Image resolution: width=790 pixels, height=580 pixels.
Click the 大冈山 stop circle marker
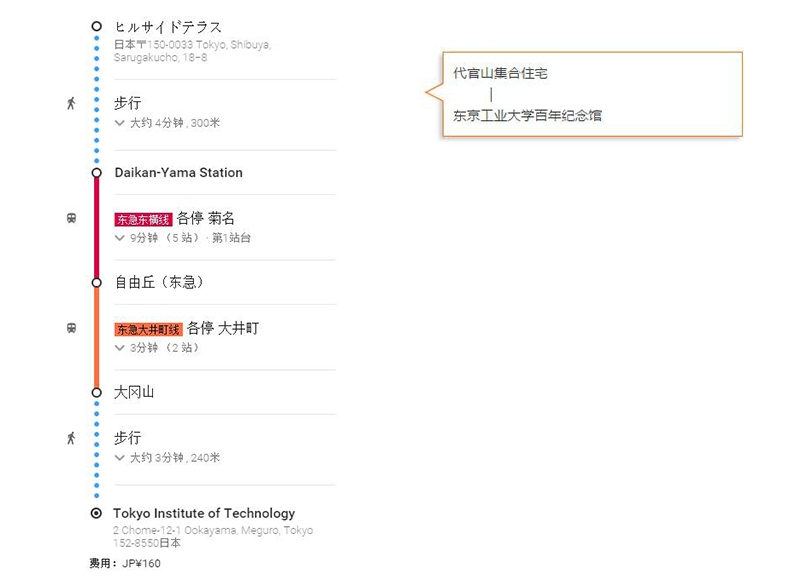pyautogui.click(x=96, y=393)
